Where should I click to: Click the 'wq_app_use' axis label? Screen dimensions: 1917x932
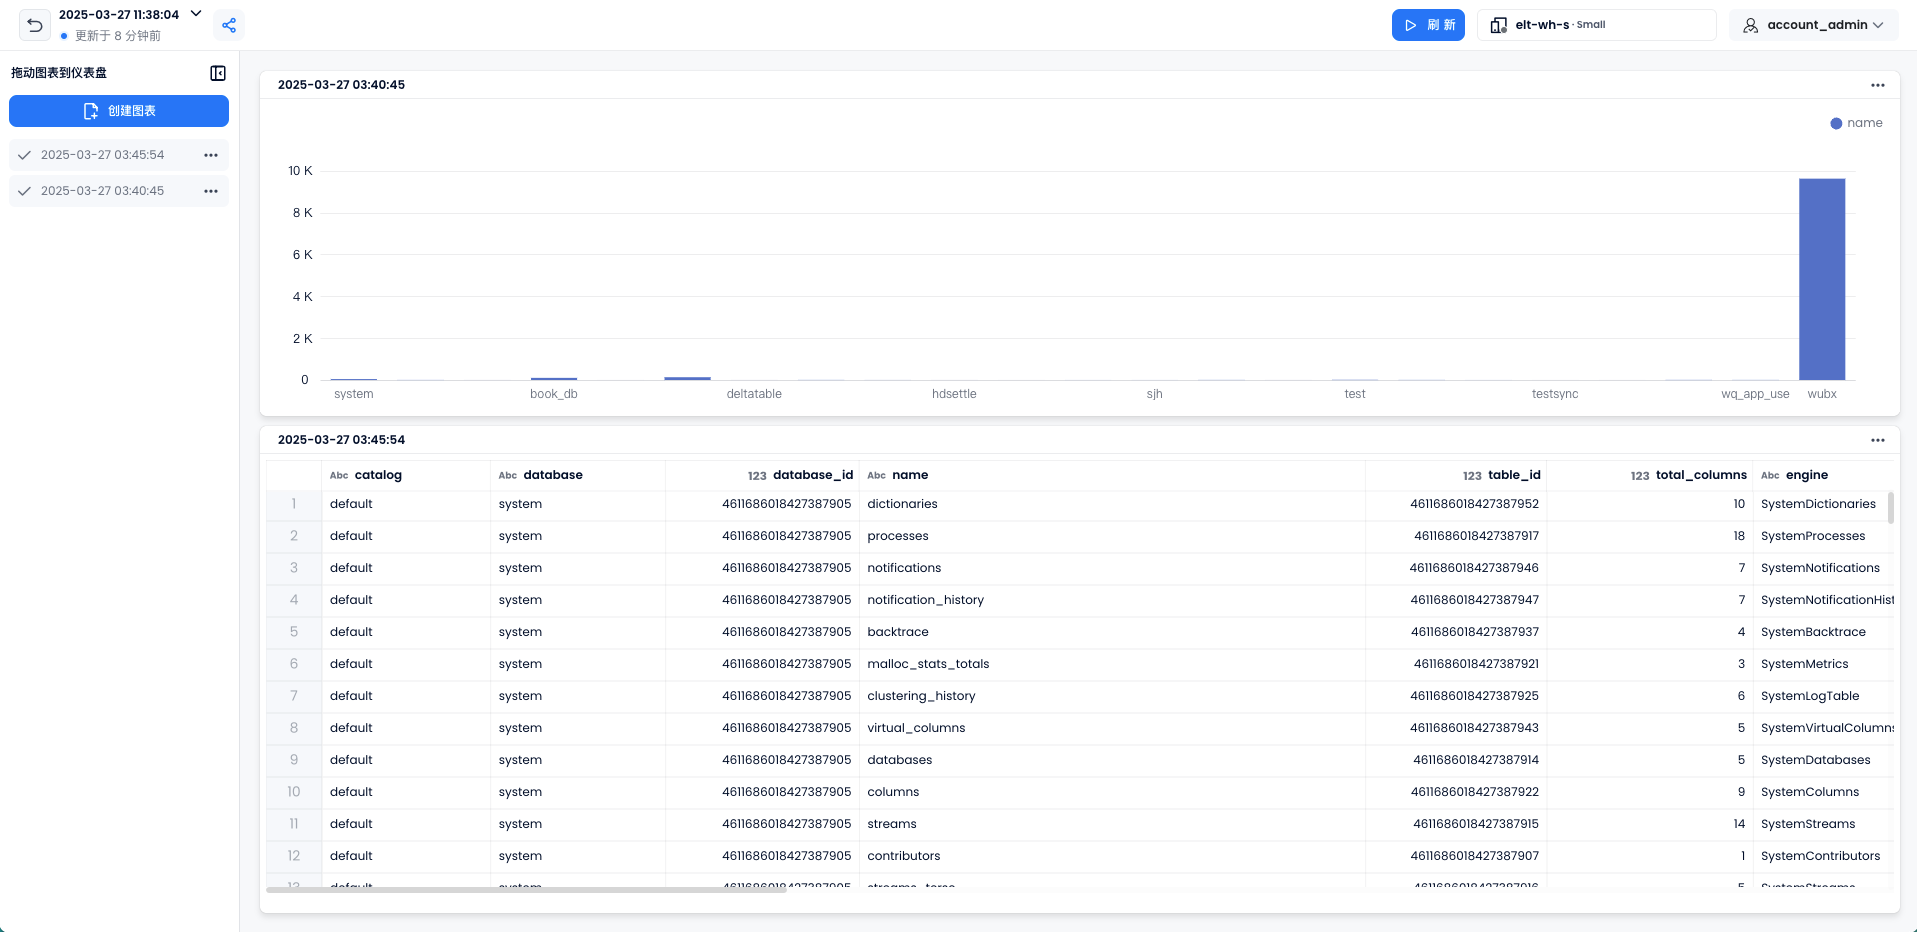(1755, 394)
